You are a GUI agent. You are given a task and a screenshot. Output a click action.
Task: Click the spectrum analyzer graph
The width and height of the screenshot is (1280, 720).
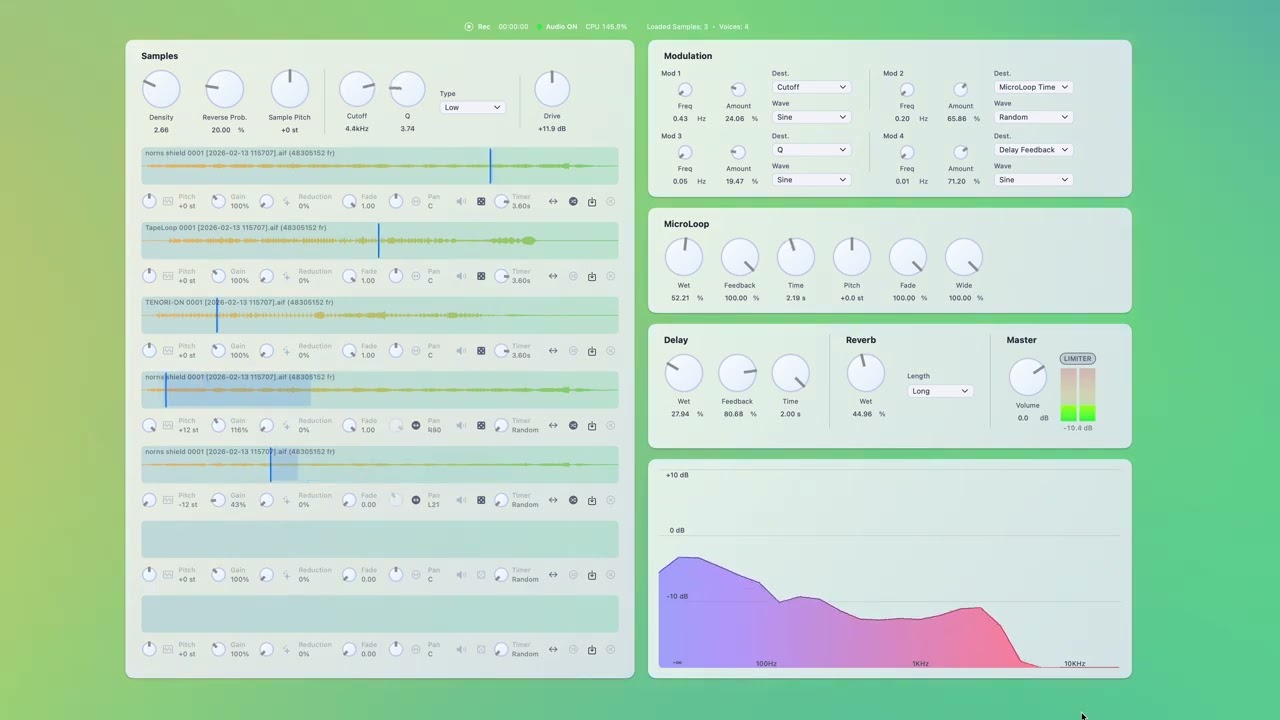coord(889,568)
